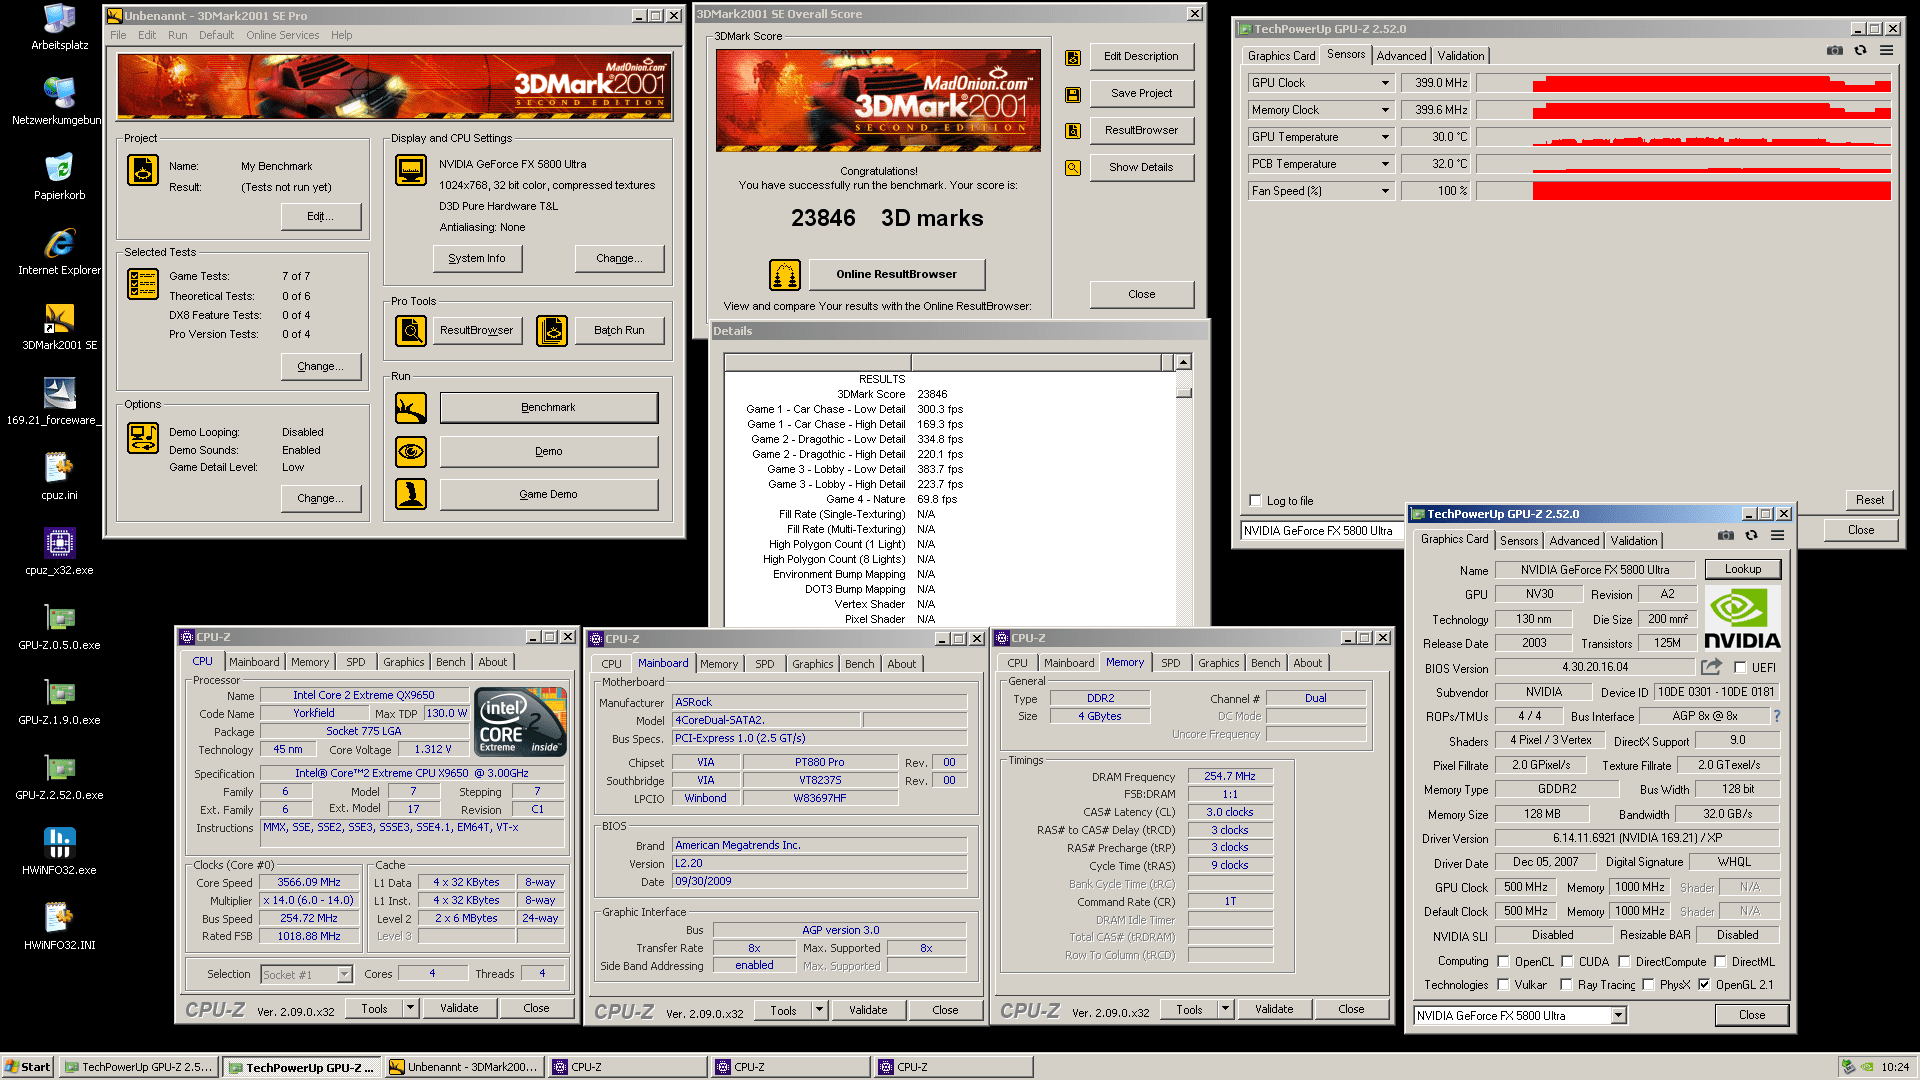Switch to Validation tab in GPU-Z Graphics Card window
This screenshot has width=1920, height=1080.
point(1633,541)
